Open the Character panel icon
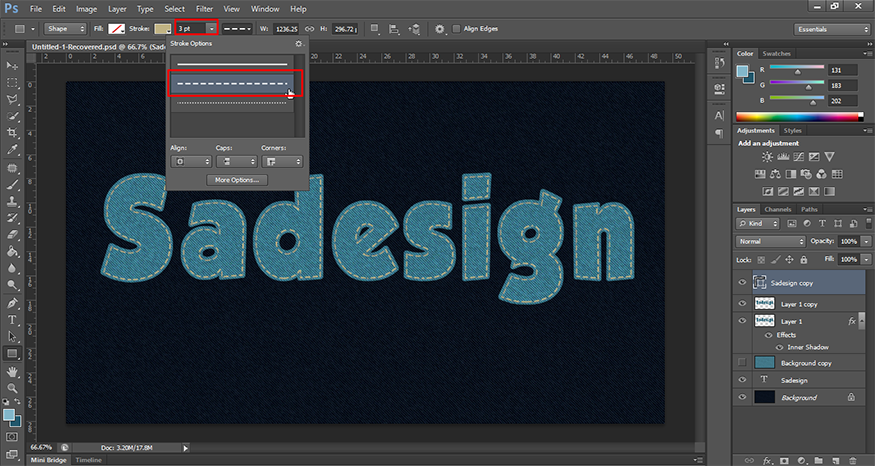This screenshot has height=466, width=875. 719,116
